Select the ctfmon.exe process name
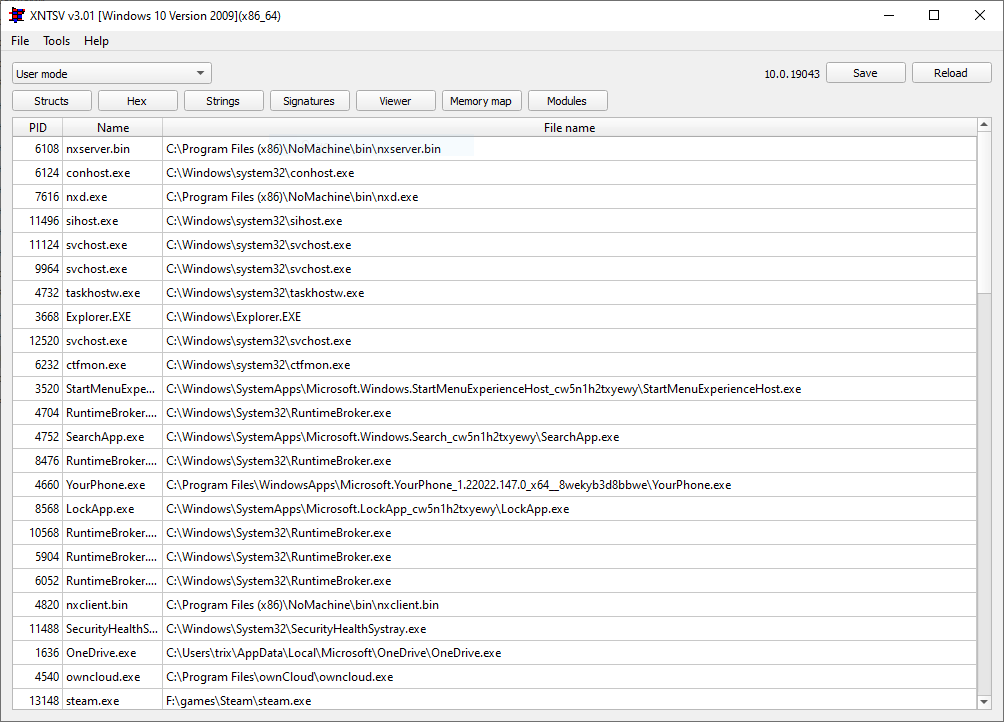This screenshot has width=1004, height=722. click(x=96, y=365)
